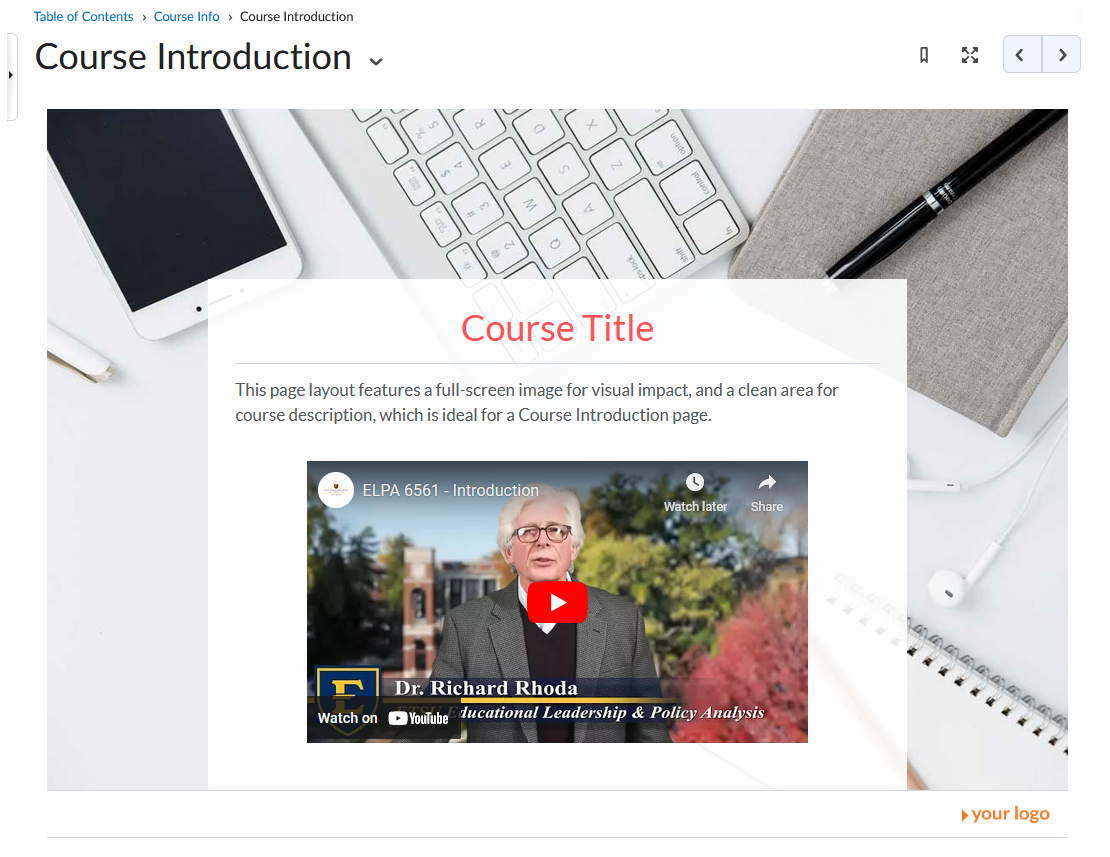
Task: Click the your logo footer link
Action: [1005, 814]
